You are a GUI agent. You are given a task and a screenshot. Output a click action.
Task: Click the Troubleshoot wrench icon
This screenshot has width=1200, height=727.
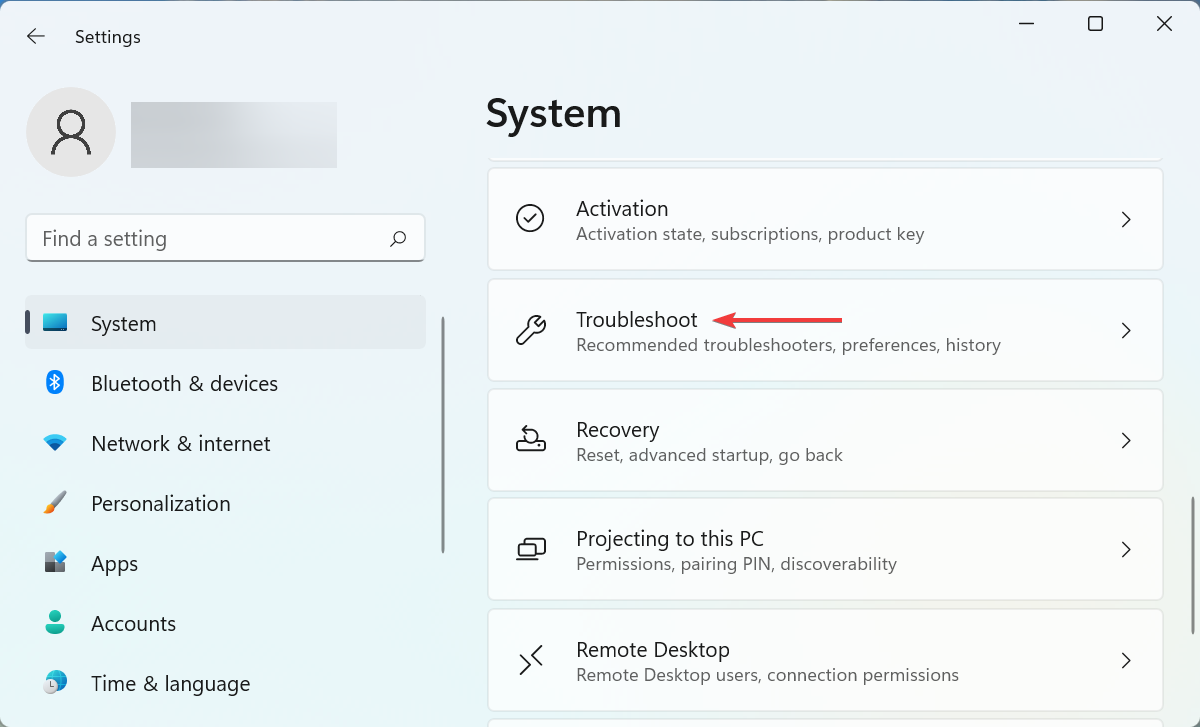[530, 330]
